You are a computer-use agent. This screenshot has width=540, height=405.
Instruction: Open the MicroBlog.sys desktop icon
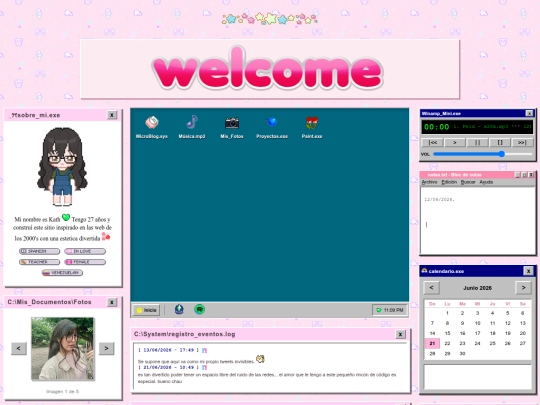152,127
